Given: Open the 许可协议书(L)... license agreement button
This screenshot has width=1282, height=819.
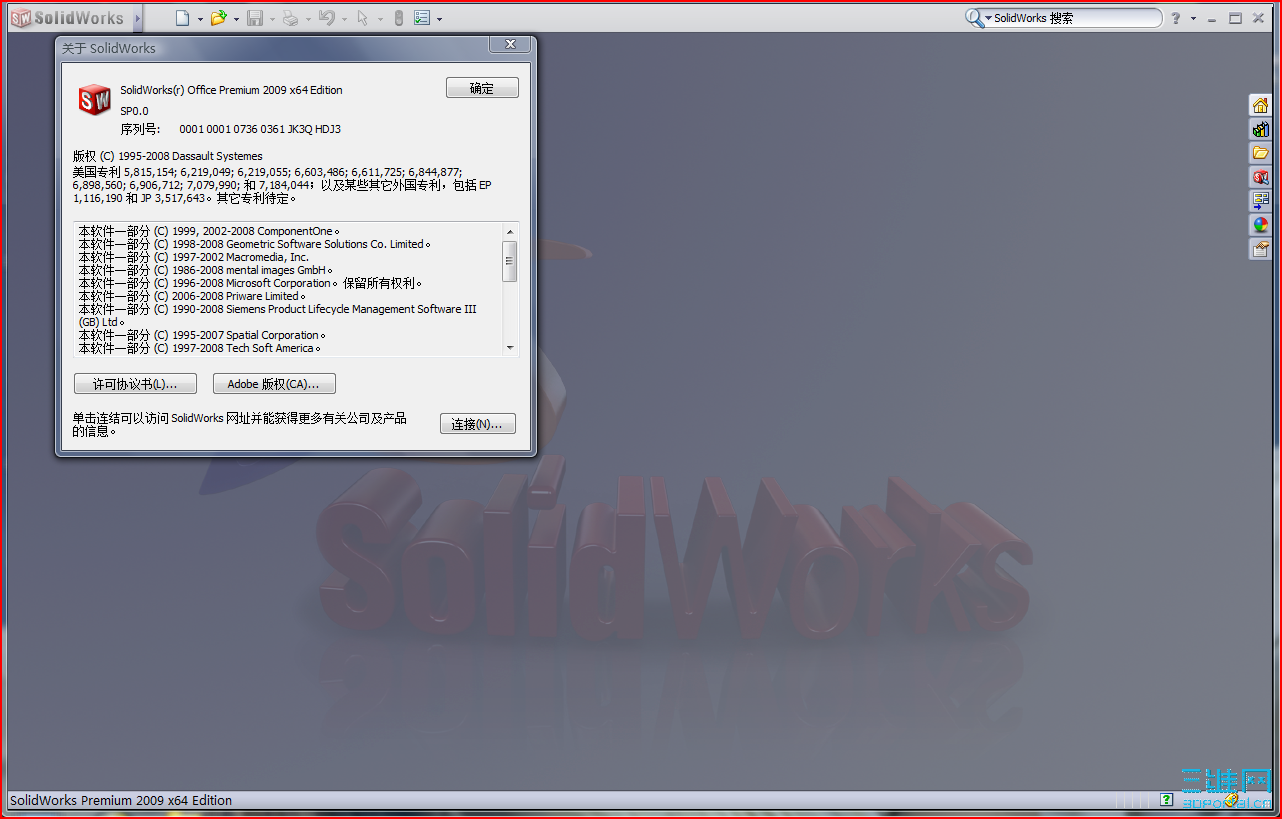Looking at the screenshot, I should 135,384.
